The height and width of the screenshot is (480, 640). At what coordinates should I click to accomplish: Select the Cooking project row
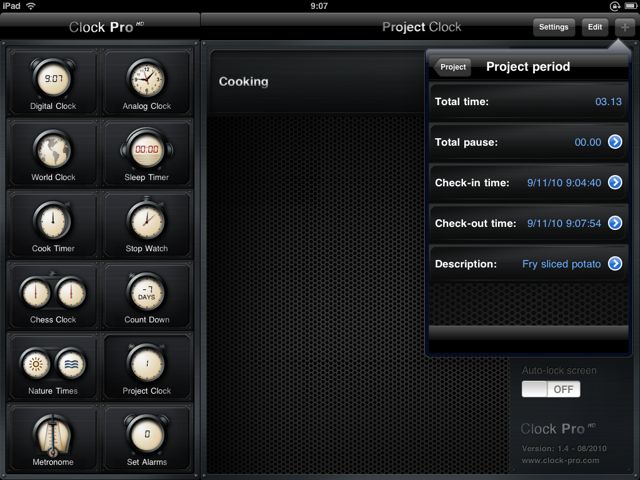(317, 82)
